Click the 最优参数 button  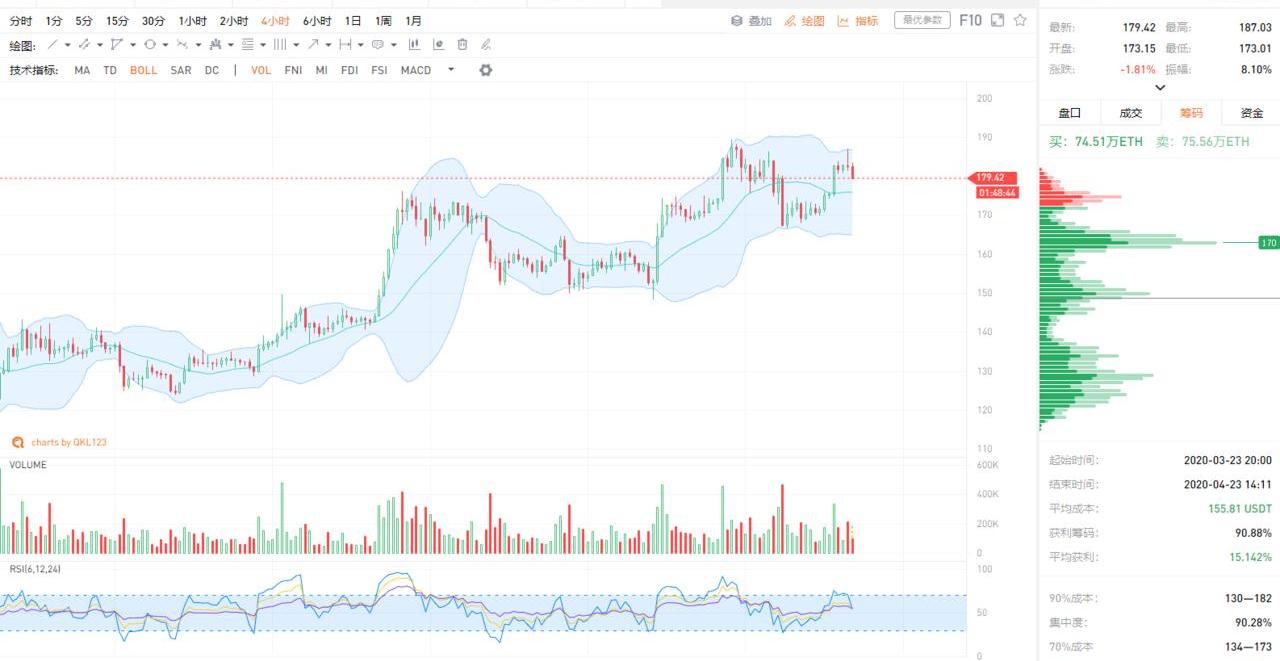point(921,20)
